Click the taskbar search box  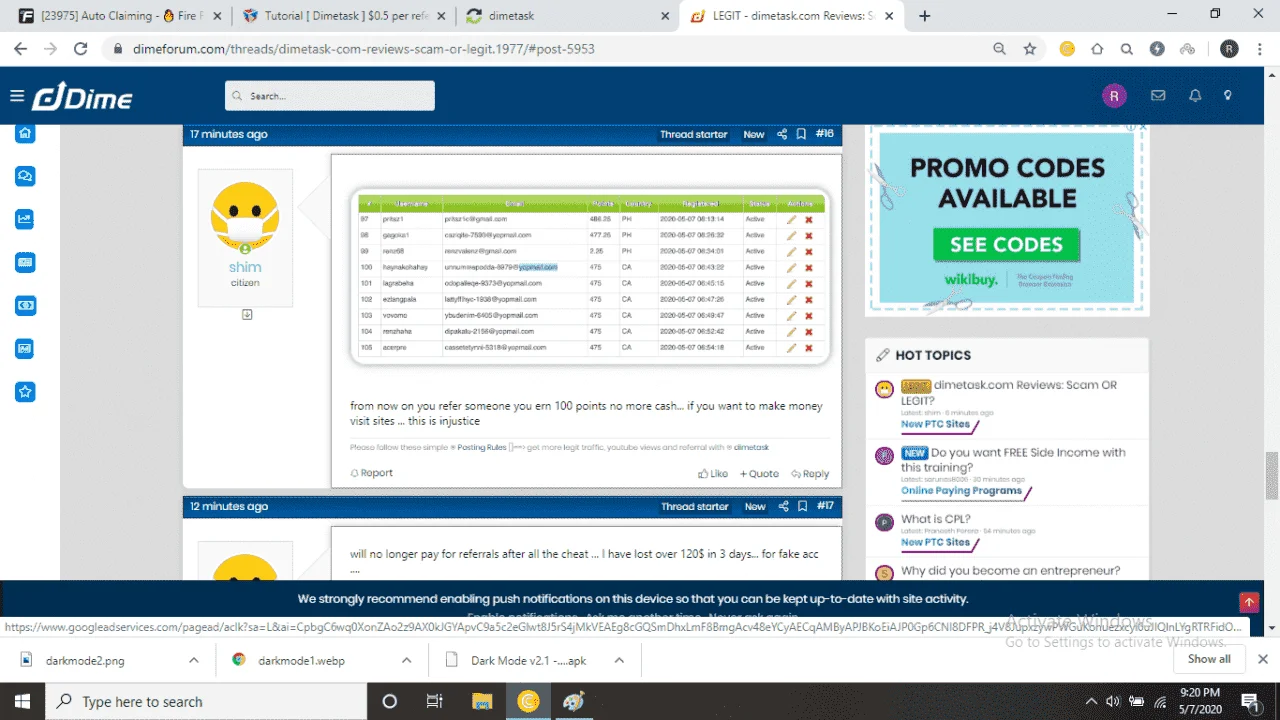205,701
